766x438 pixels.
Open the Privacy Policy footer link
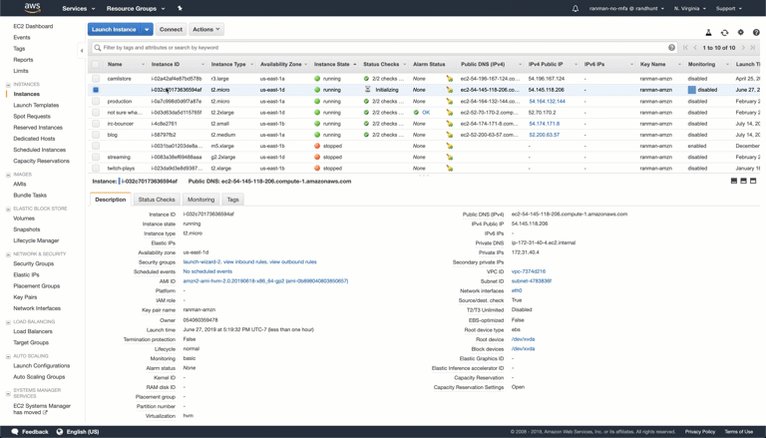pyautogui.click(x=700, y=432)
